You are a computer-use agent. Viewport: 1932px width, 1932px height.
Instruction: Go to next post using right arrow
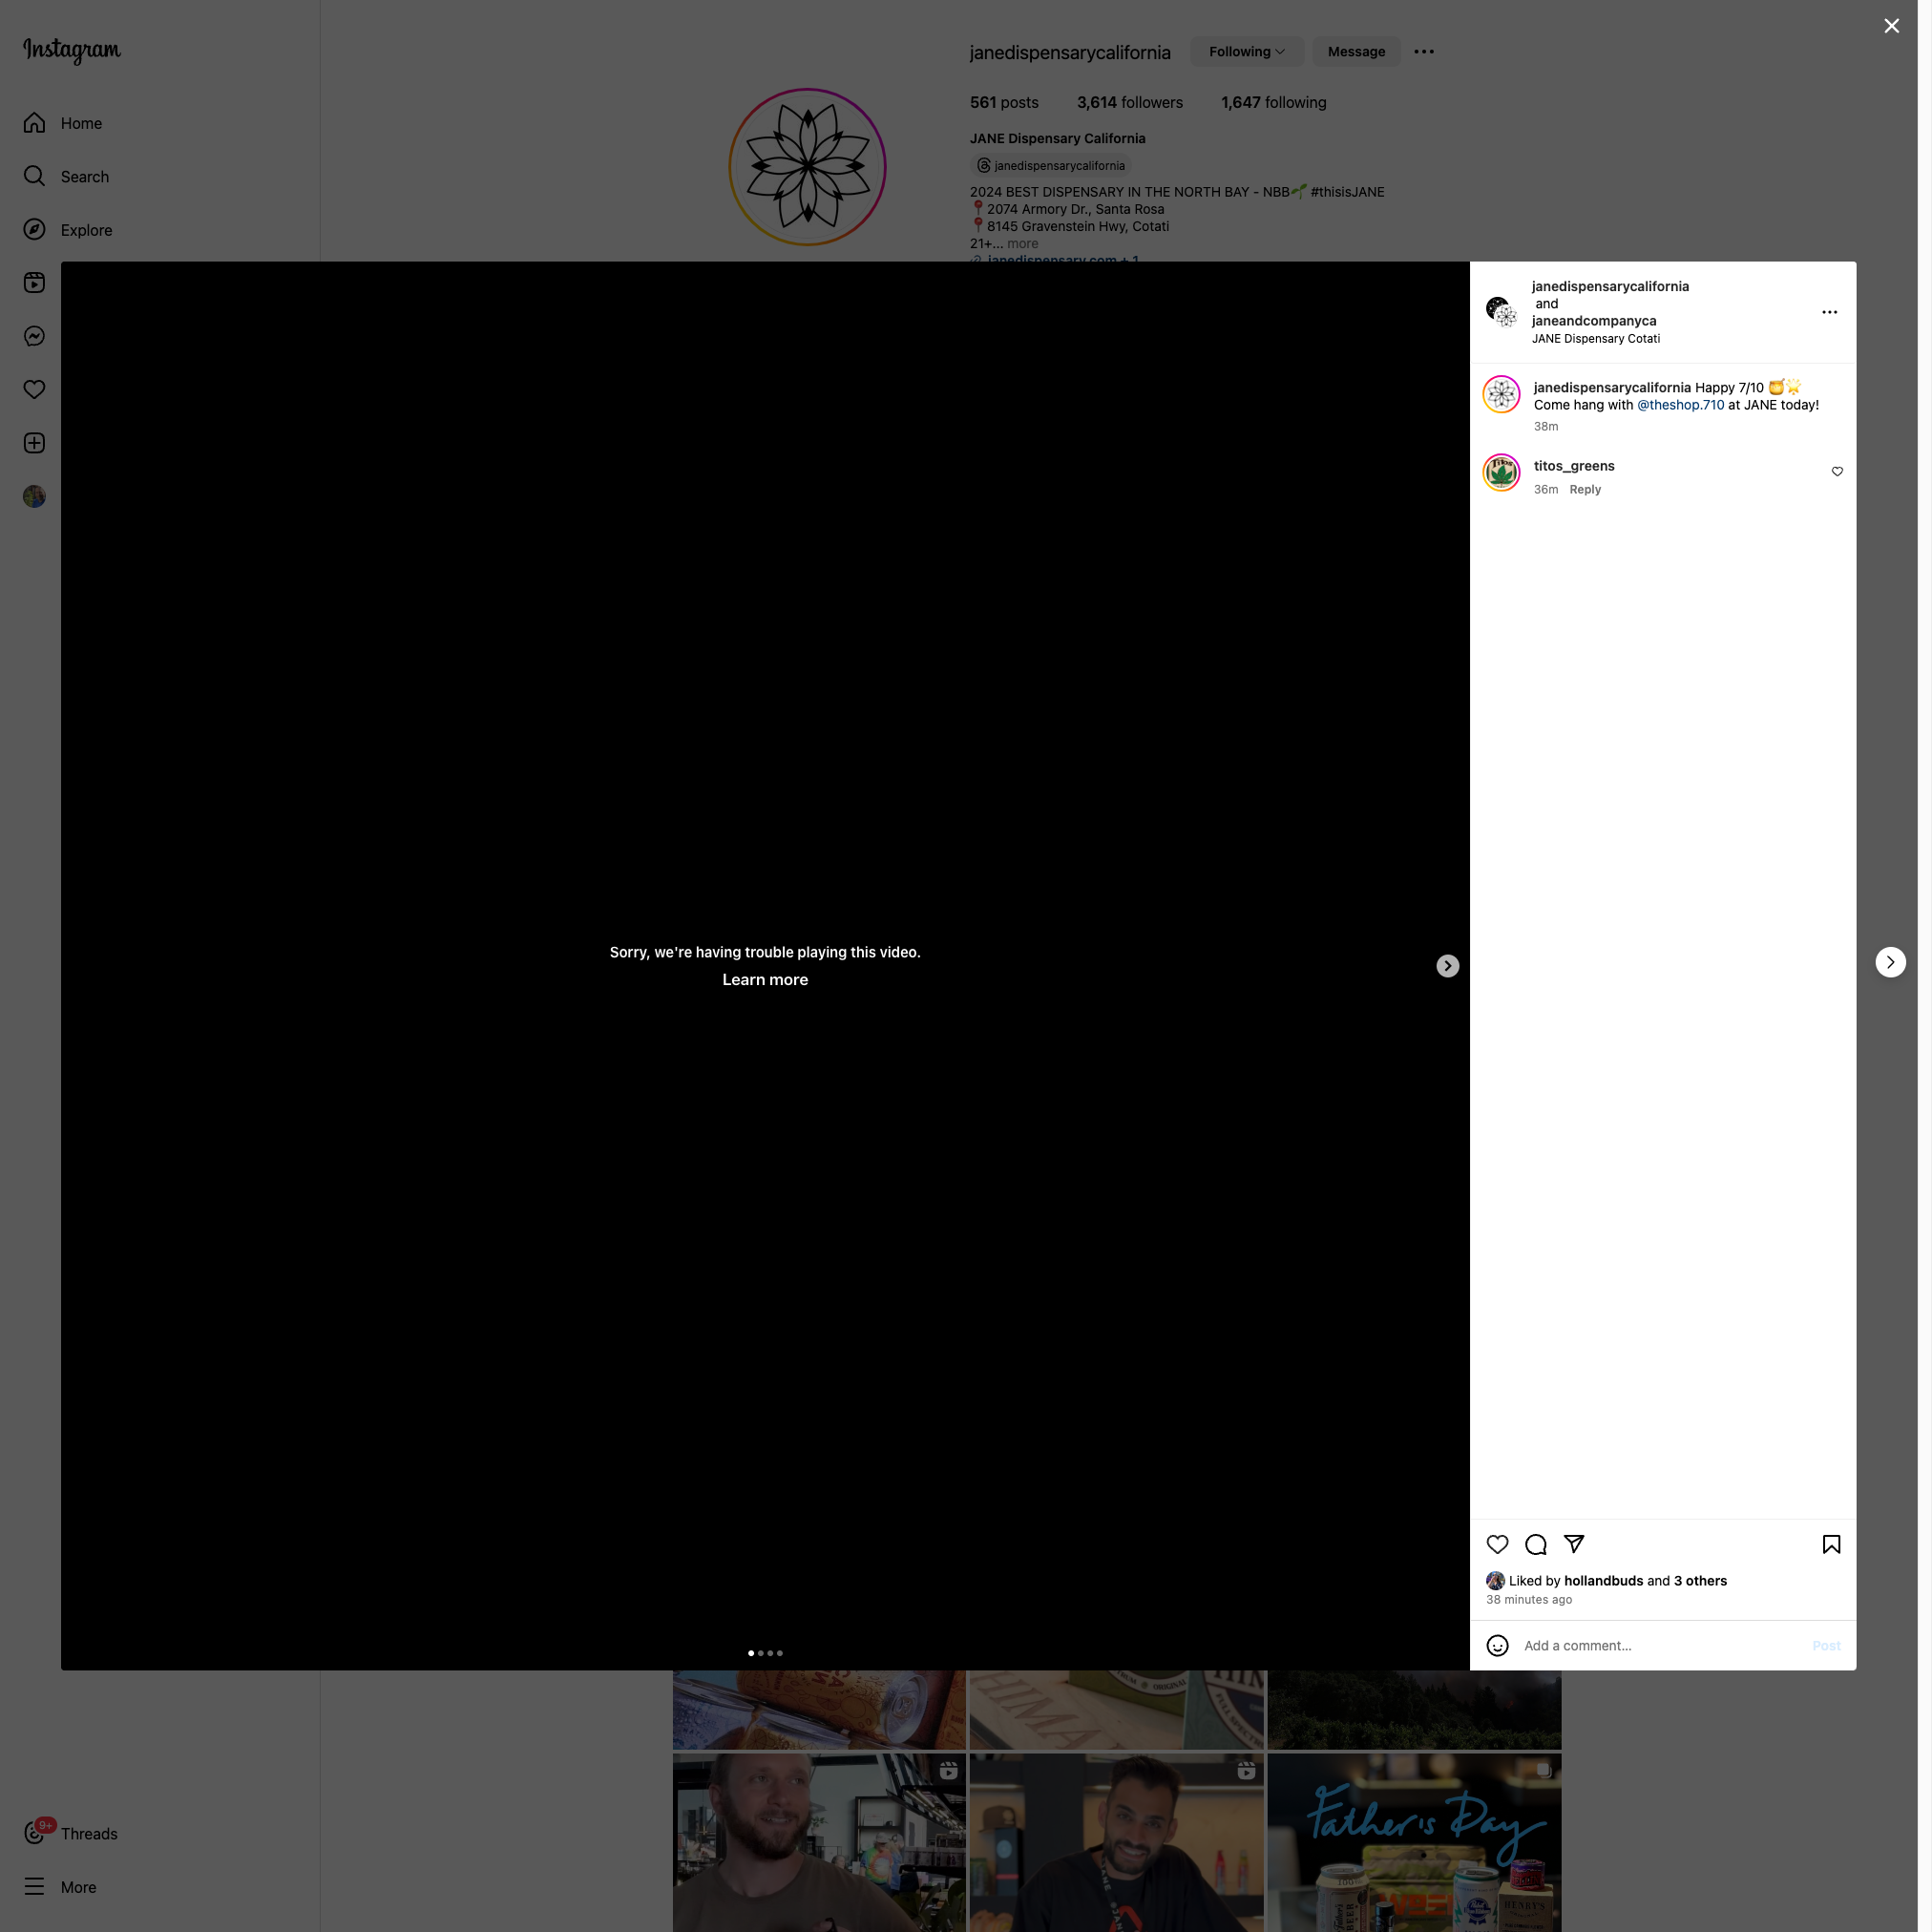tap(1890, 962)
